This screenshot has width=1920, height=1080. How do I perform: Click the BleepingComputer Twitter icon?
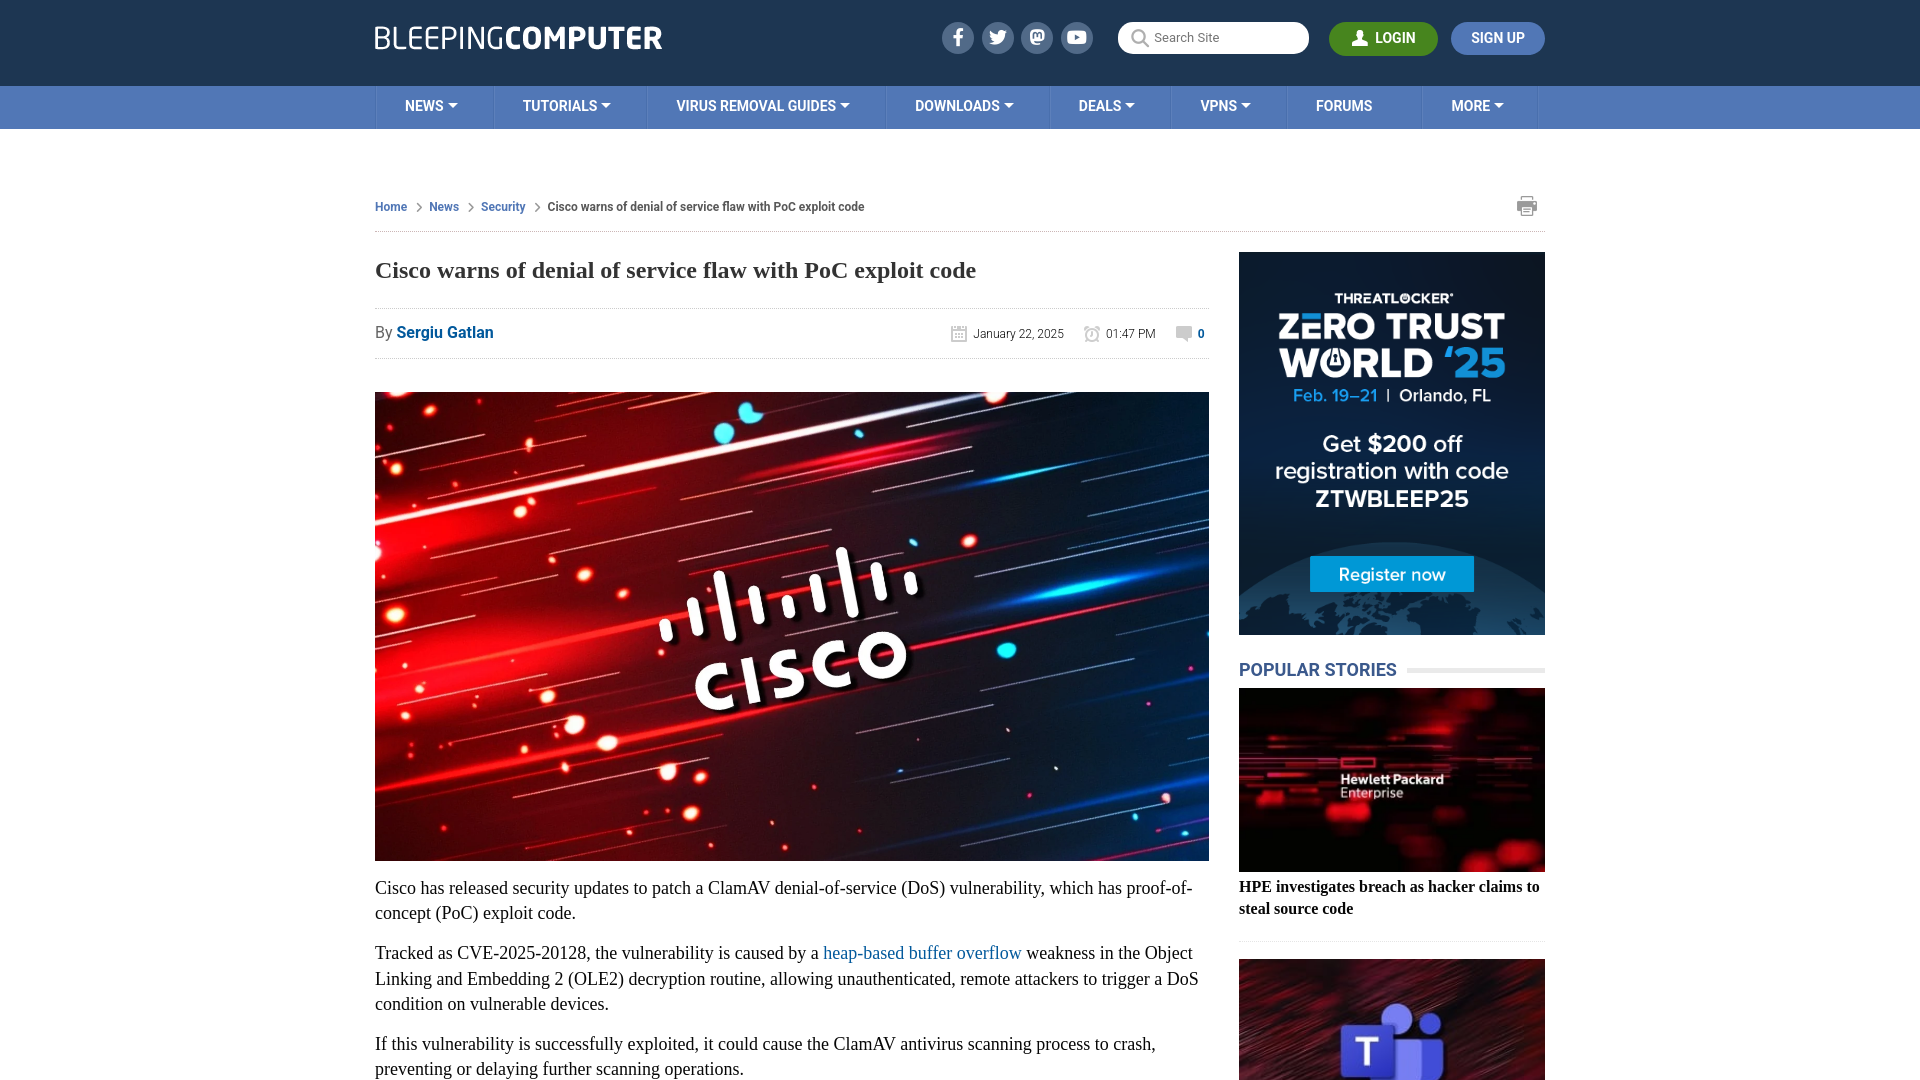point(997,37)
